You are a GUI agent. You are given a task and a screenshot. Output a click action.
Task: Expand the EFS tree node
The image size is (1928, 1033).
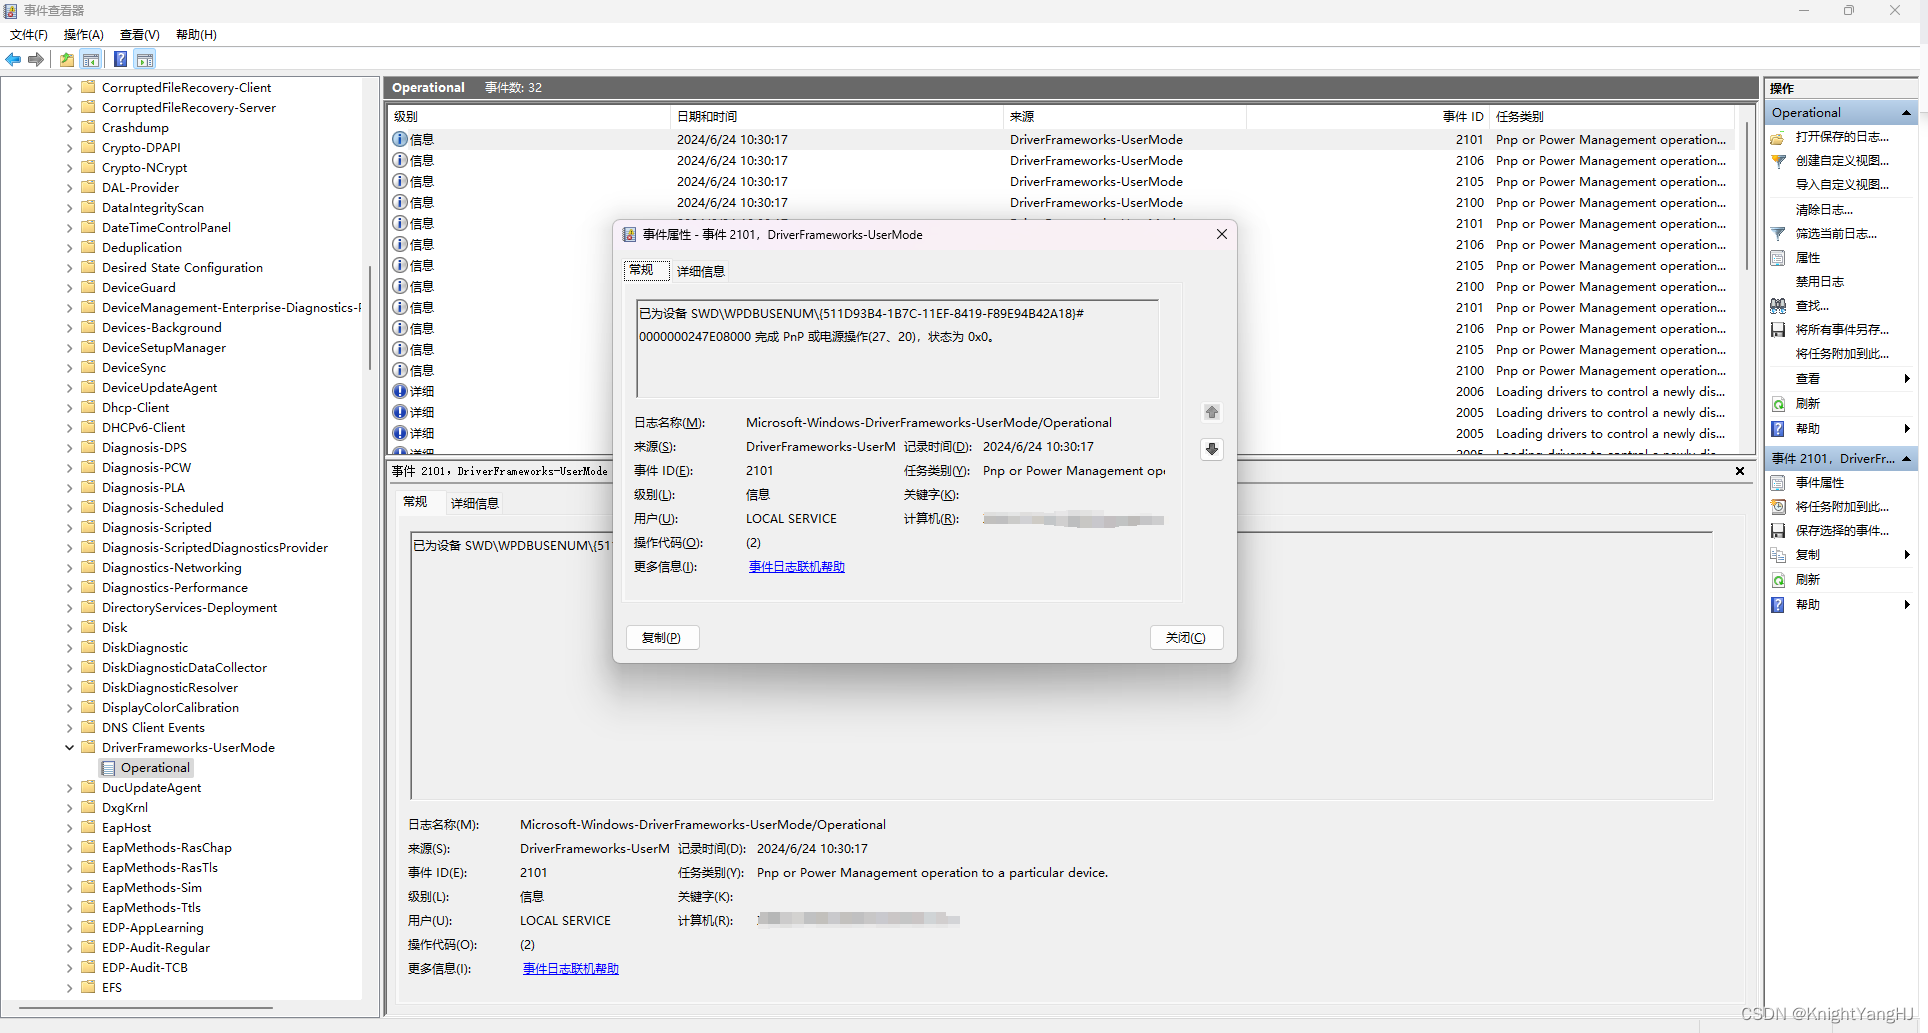[69, 988]
